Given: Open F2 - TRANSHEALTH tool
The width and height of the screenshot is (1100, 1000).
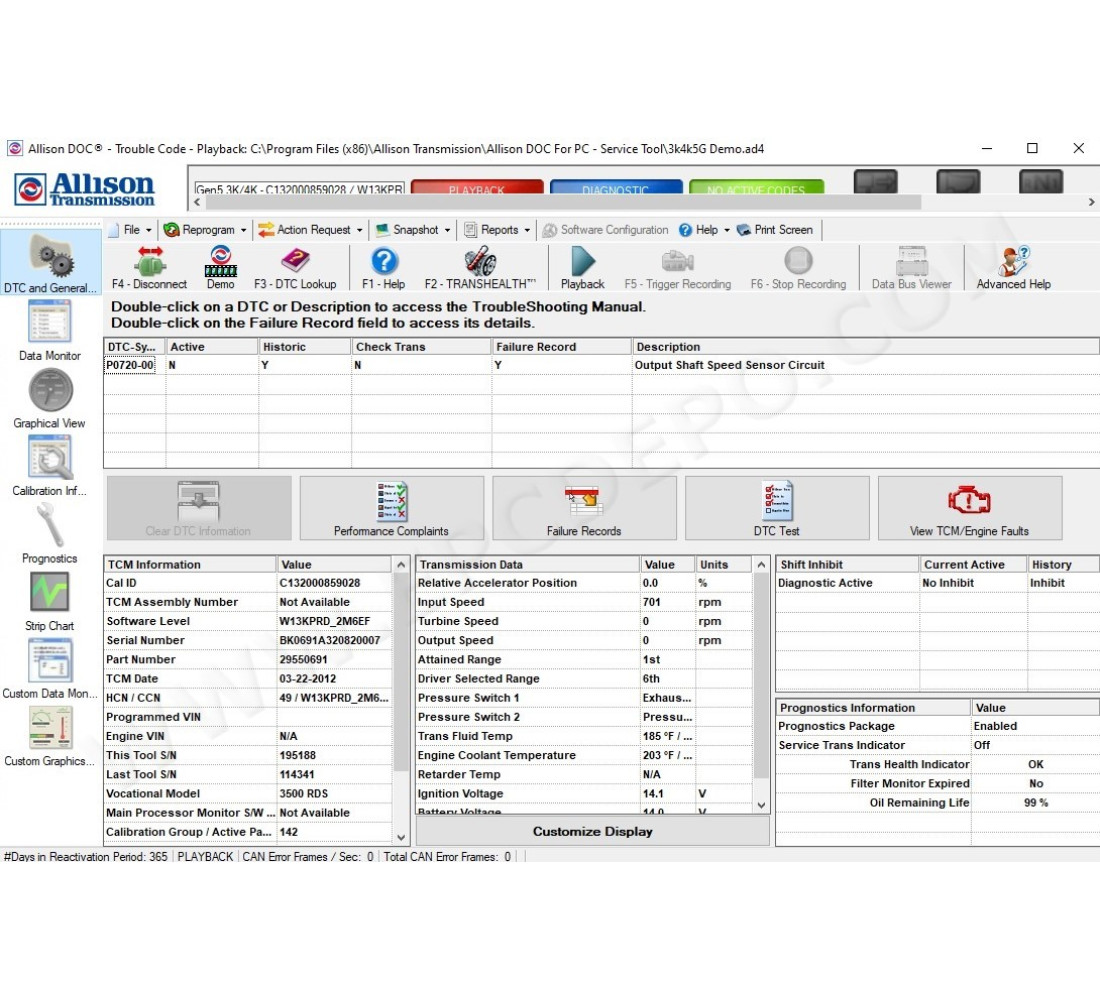Looking at the screenshot, I should coord(480,268).
